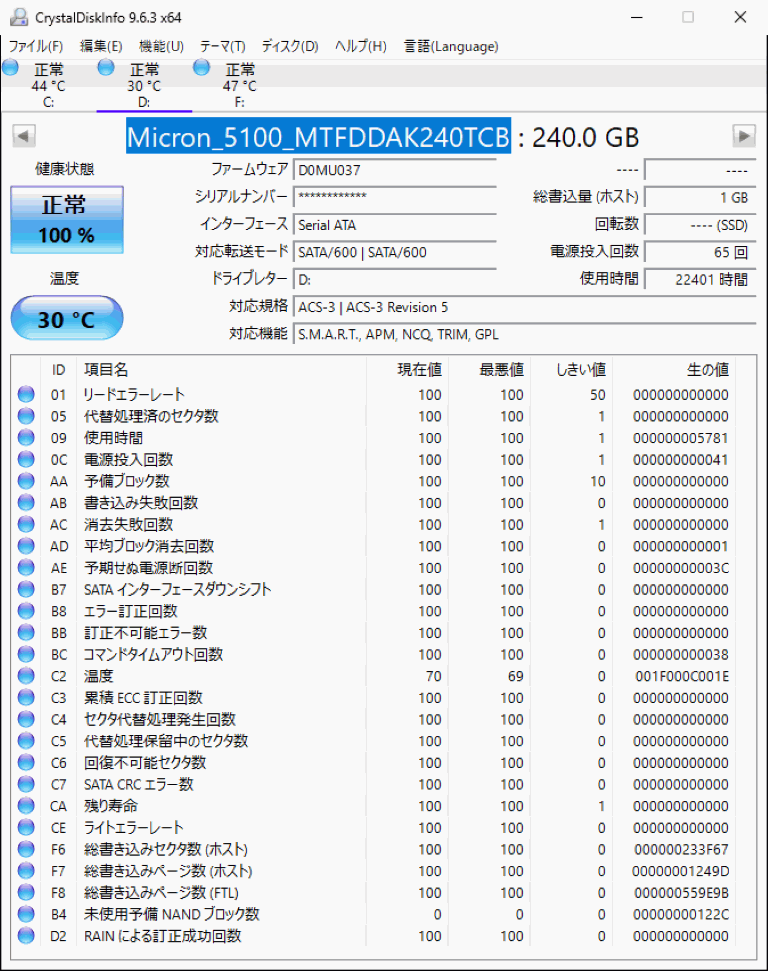Click the Micron_5100_MTFDDAK240TCB model name
768x971 pixels.
(318, 136)
